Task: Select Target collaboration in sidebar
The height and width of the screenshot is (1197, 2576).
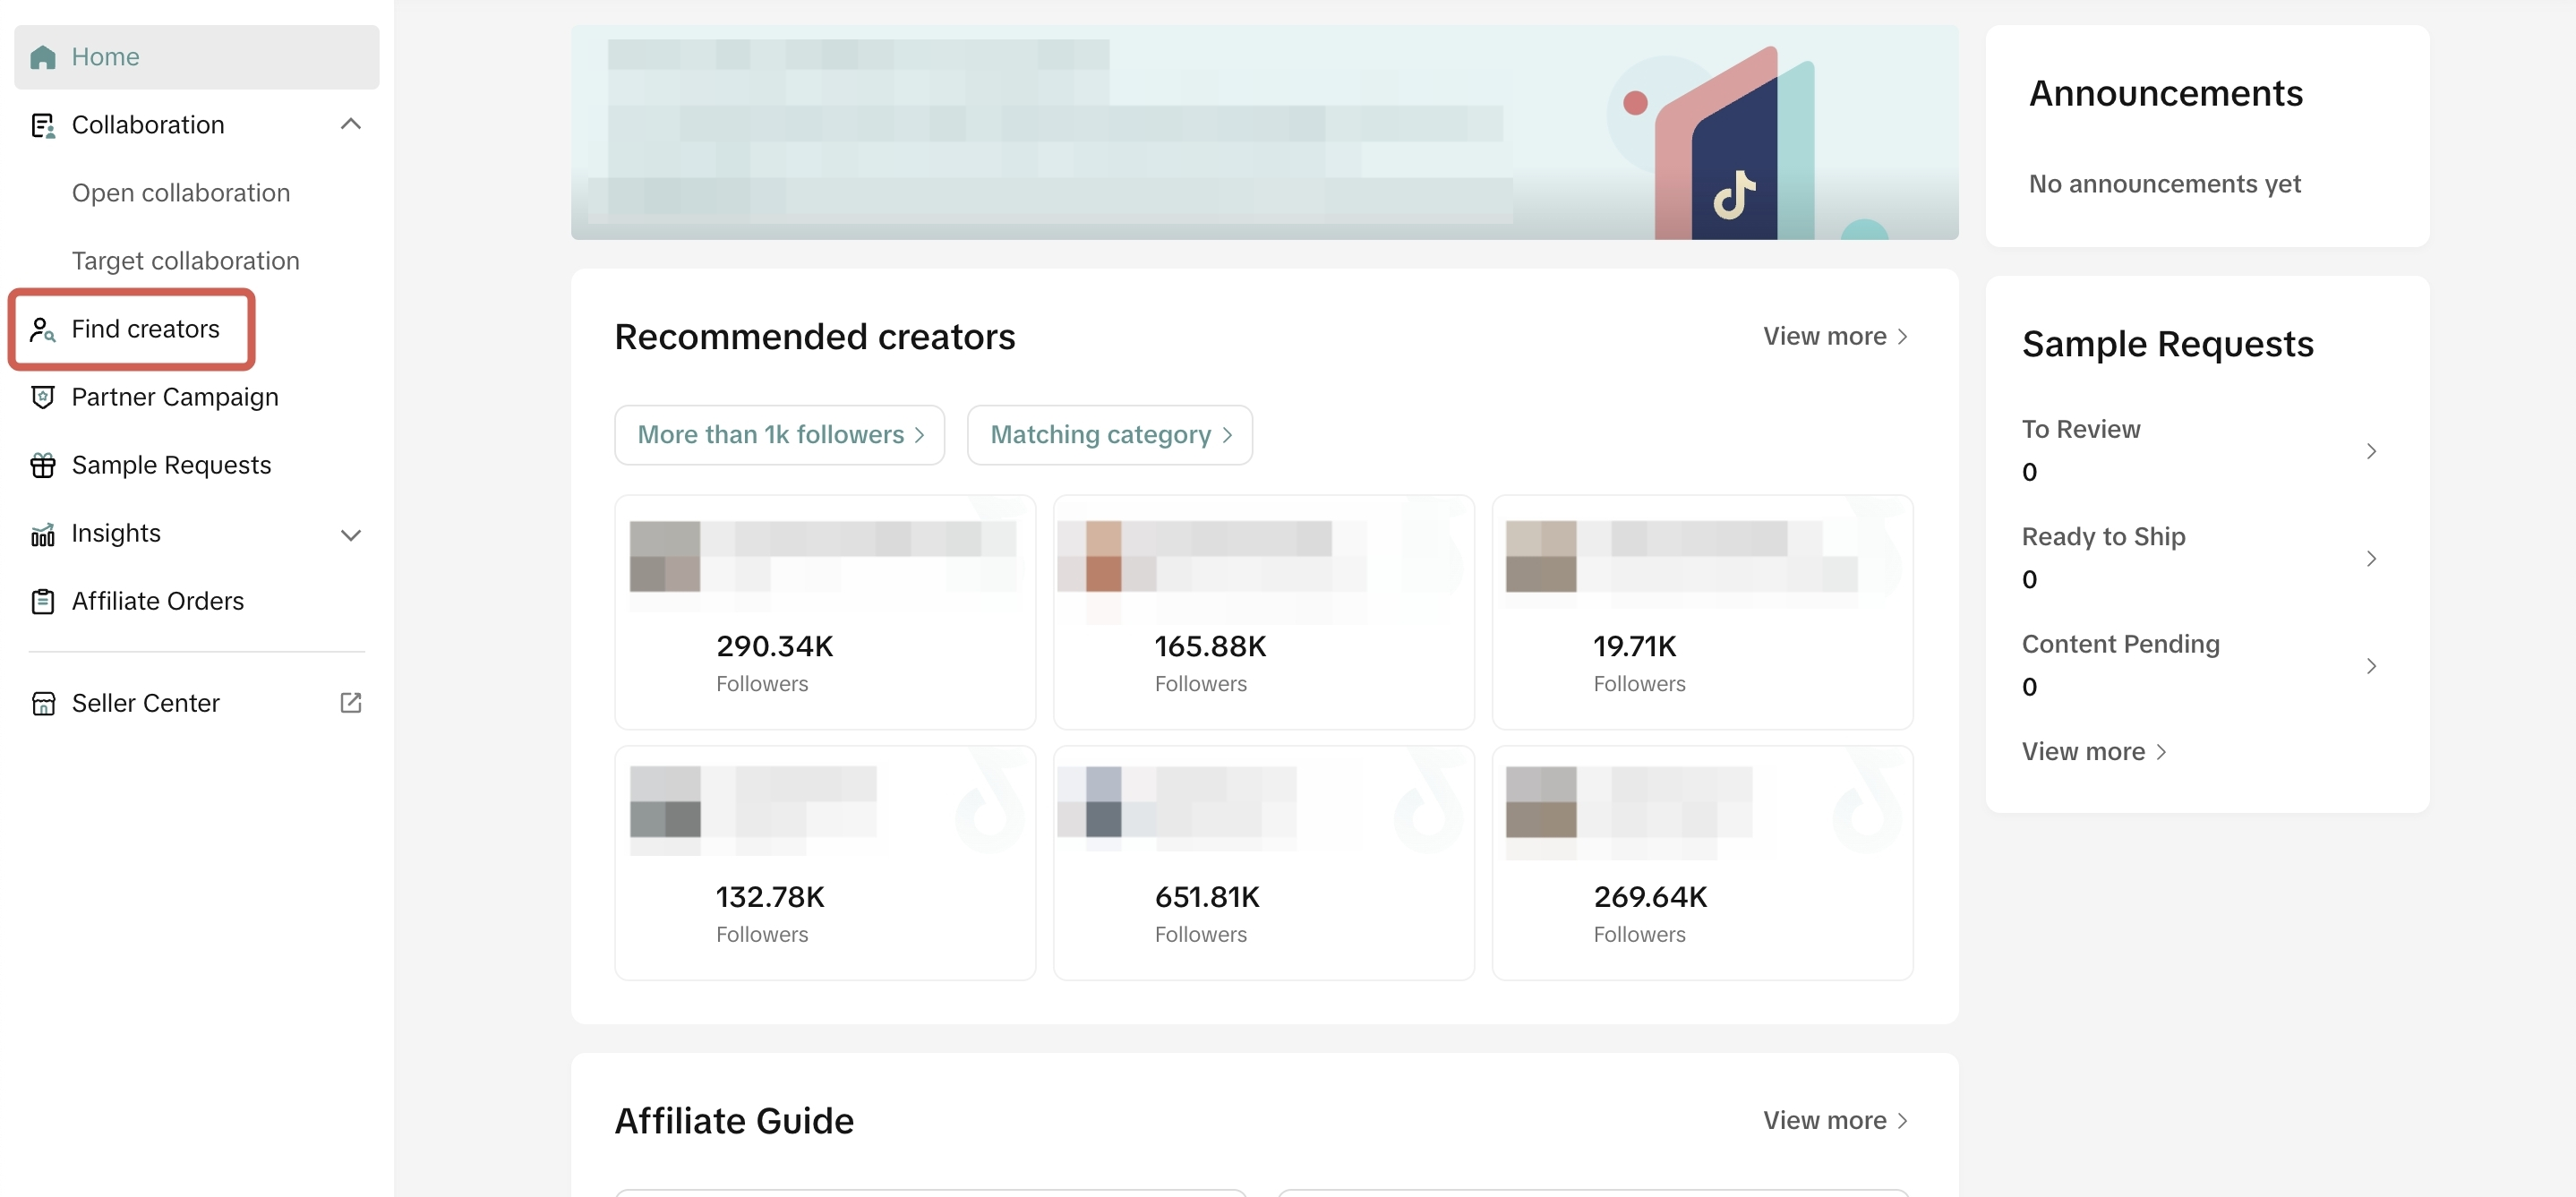Action: [x=185, y=261]
